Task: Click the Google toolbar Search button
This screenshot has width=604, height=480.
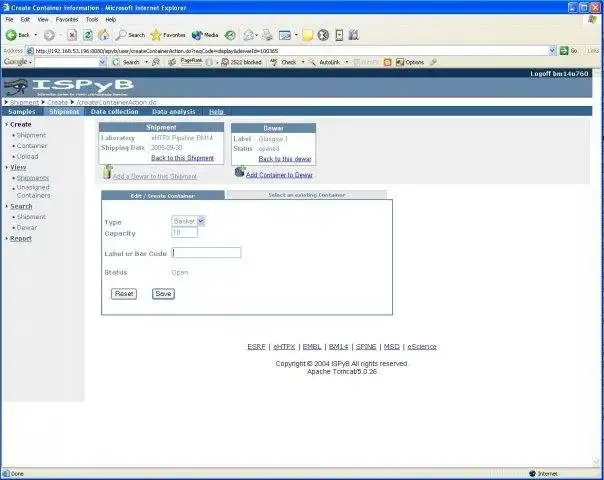Action: (127, 62)
